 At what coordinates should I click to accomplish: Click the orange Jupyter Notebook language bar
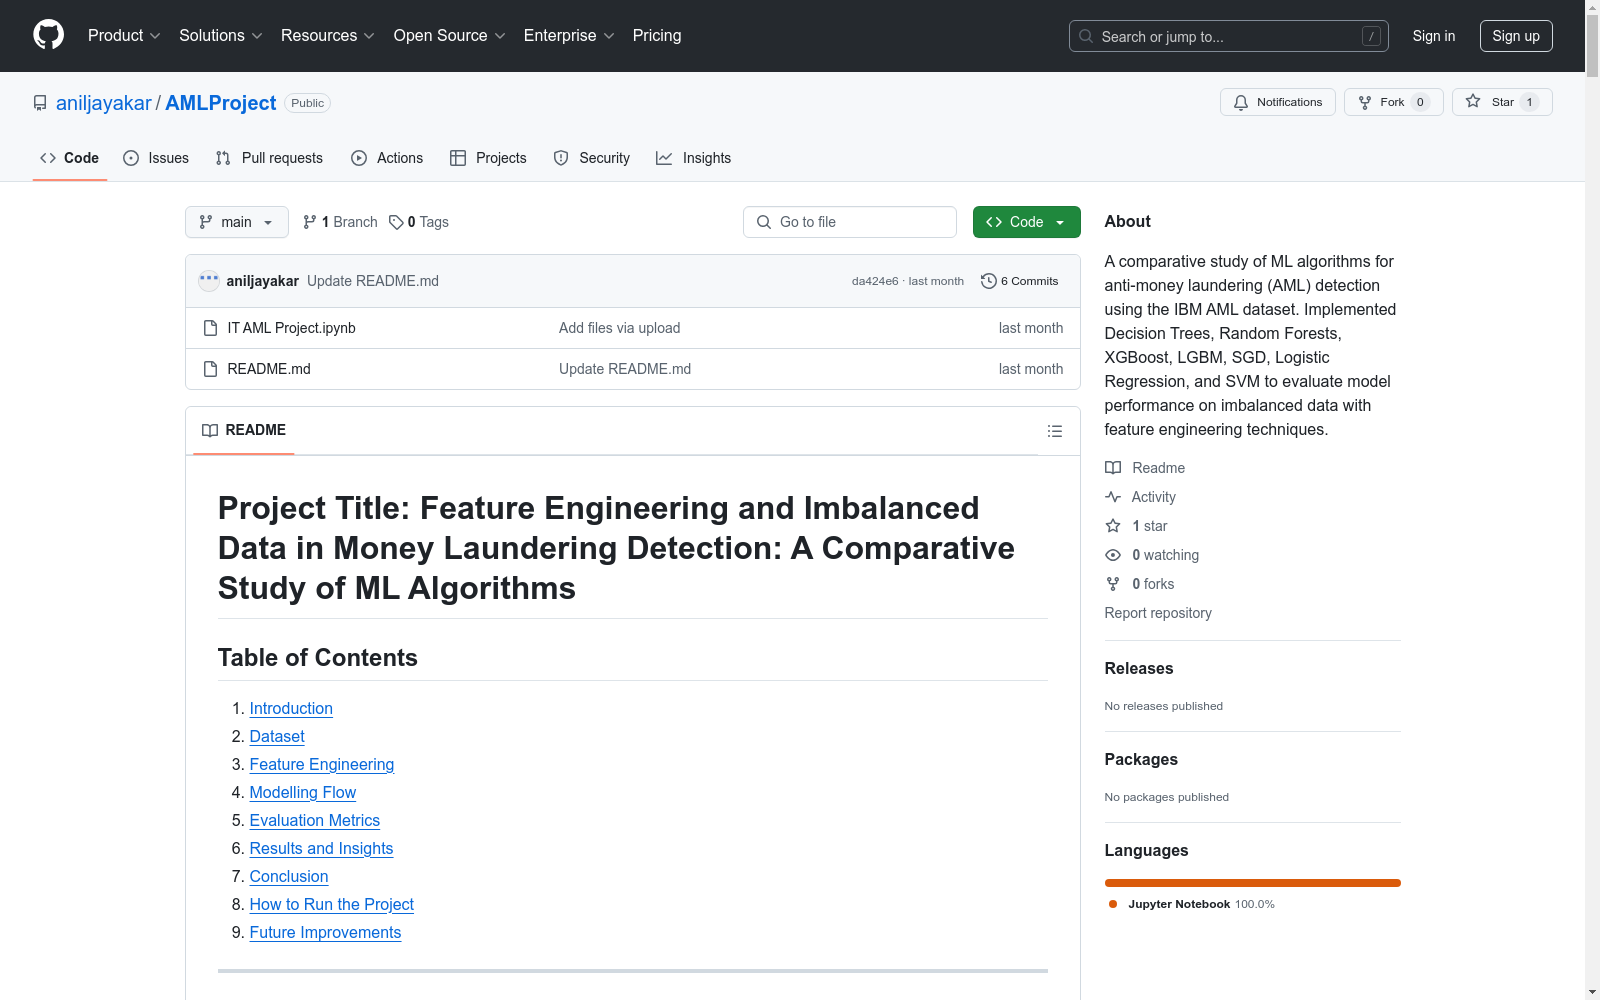(x=1253, y=883)
